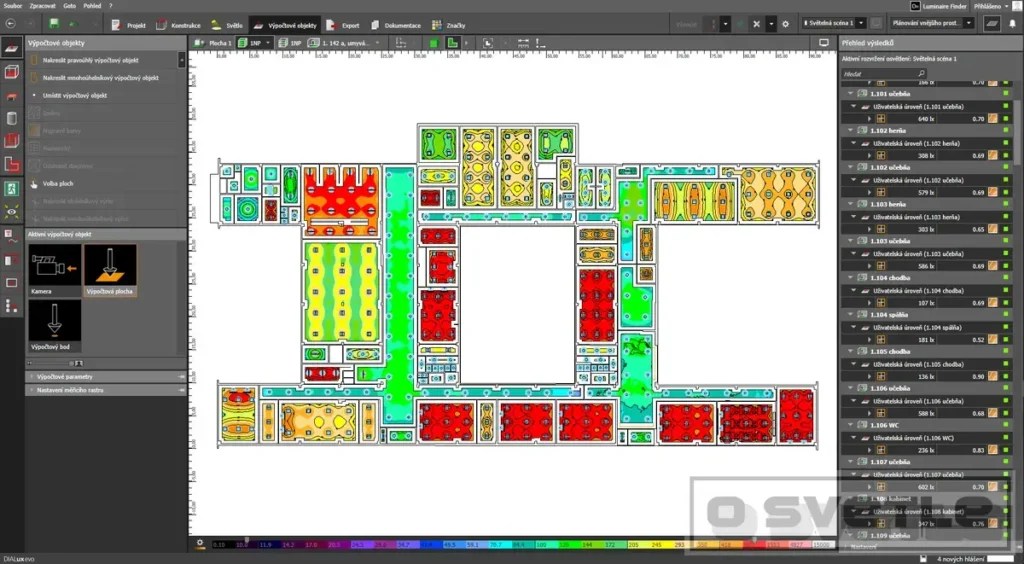Image resolution: width=1024 pixels, height=564 pixels.
Task: Open the Značky tab
Action: (x=449, y=25)
